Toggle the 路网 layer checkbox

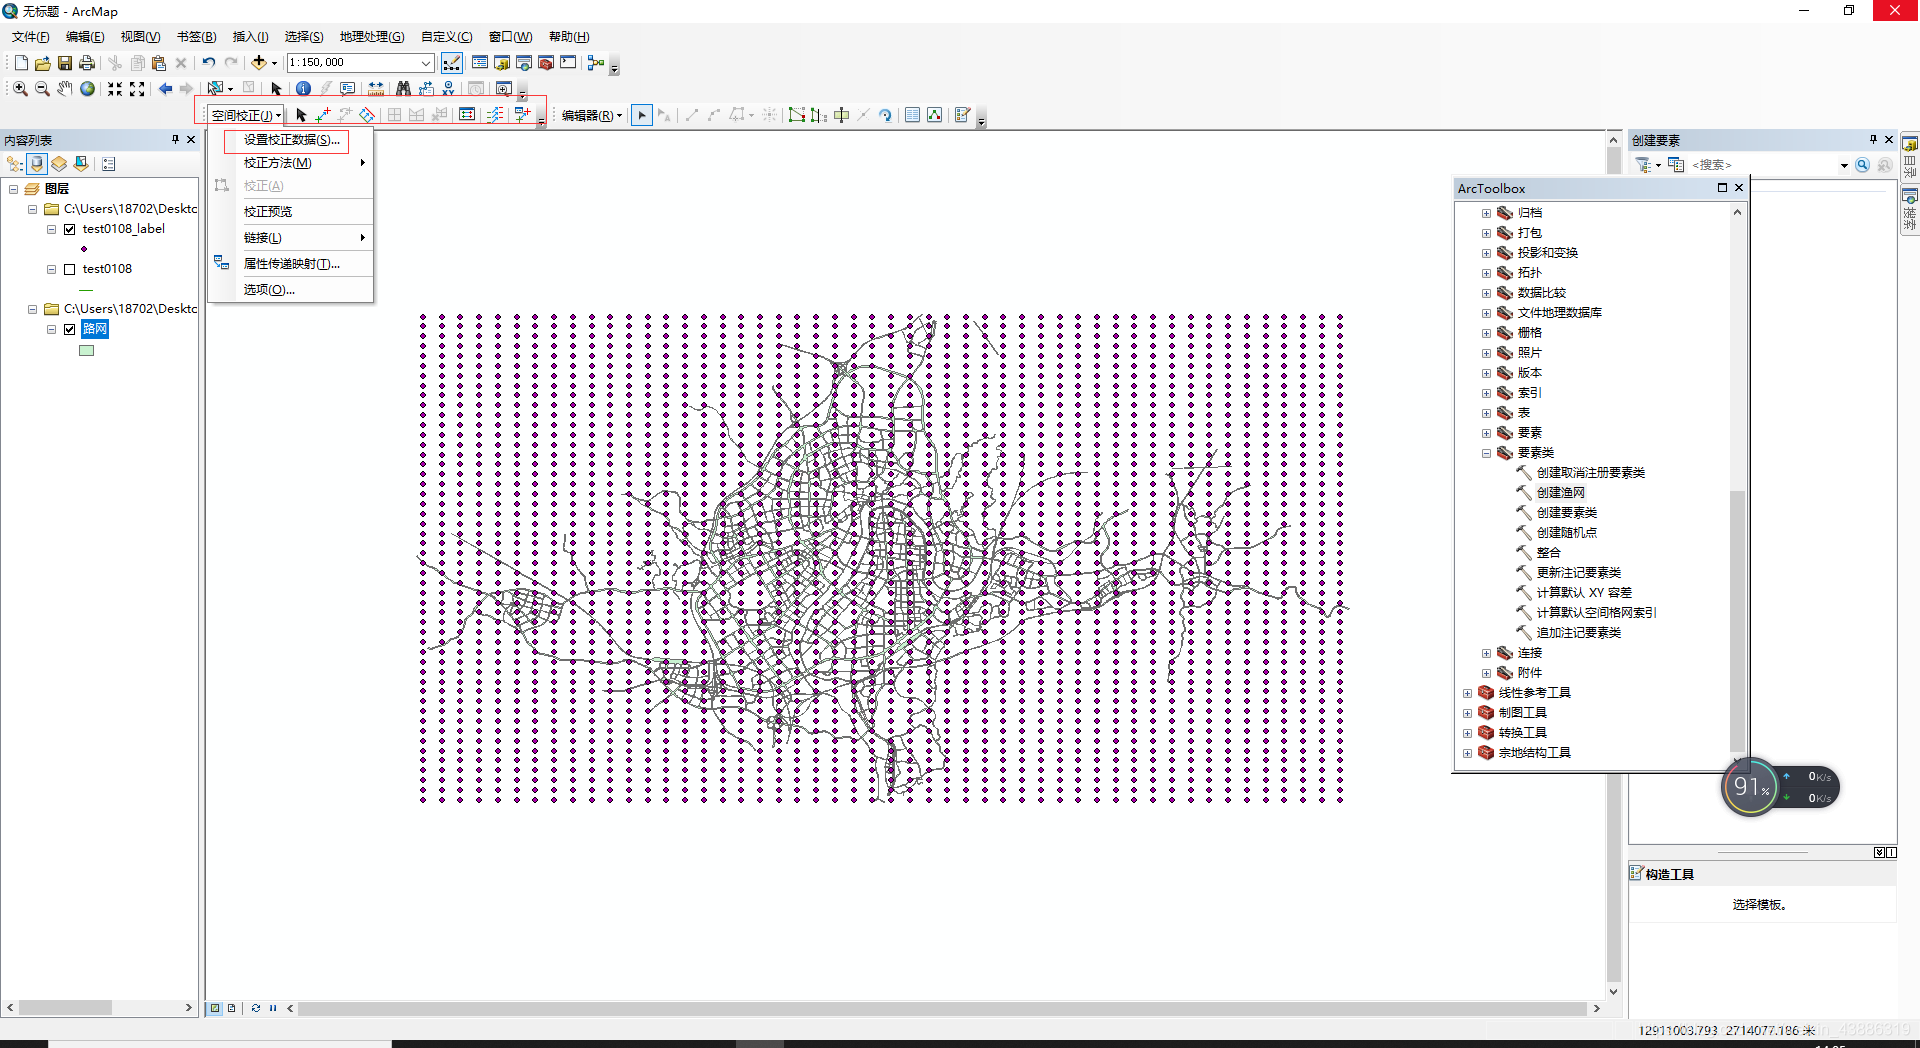tap(70, 329)
